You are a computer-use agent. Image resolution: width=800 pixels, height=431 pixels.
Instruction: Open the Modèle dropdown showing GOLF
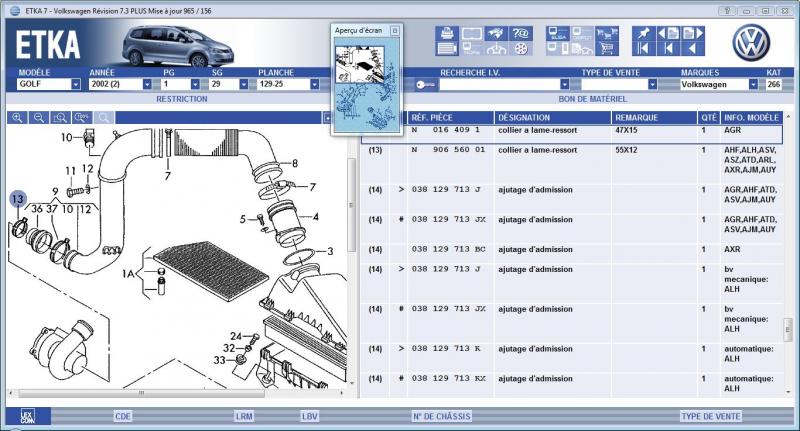tap(76, 84)
